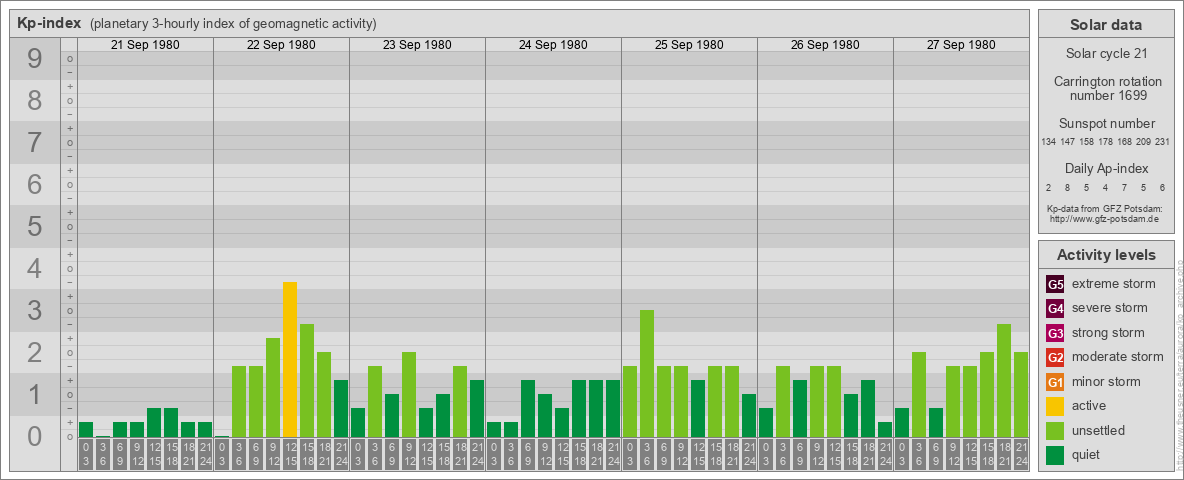This screenshot has height=480, width=1184.
Task: Click the 21 Sep 0-3 time slot label
Action: coord(86,455)
